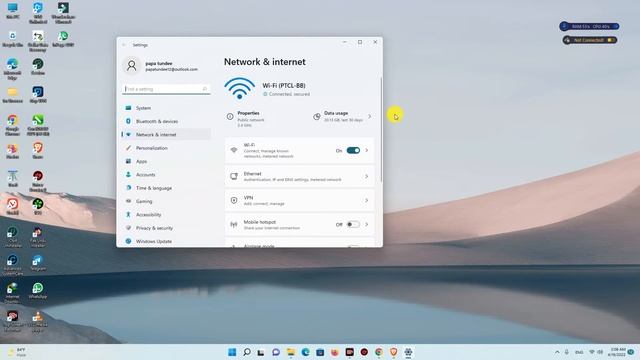Open File Explorer from the taskbar
Image resolution: width=640 pixels, height=360 pixels.
[x=291, y=352]
